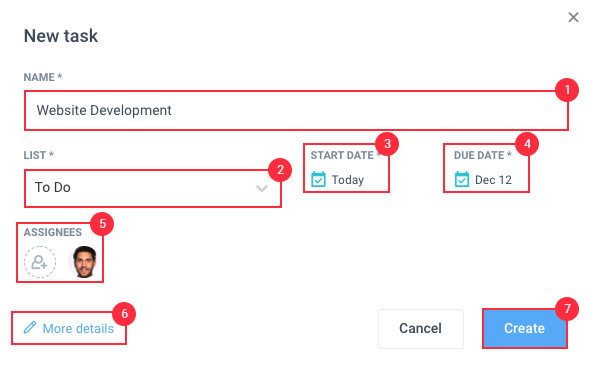
Task: Open the To Do list selector
Action: tap(153, 188)
